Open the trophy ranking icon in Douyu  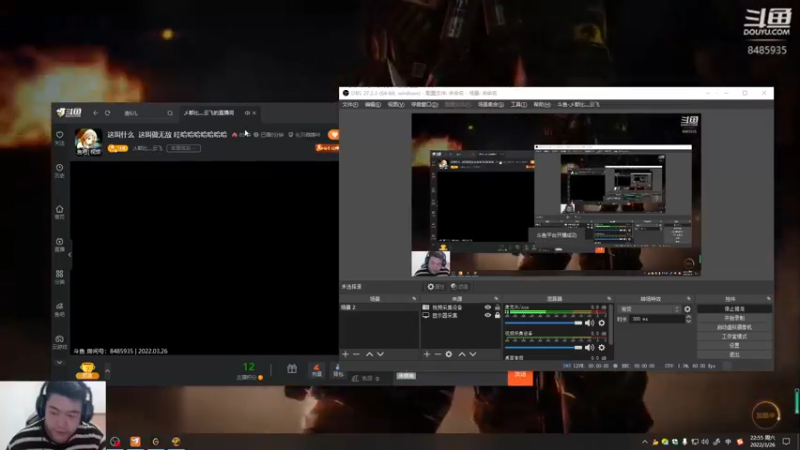(87, 370)
